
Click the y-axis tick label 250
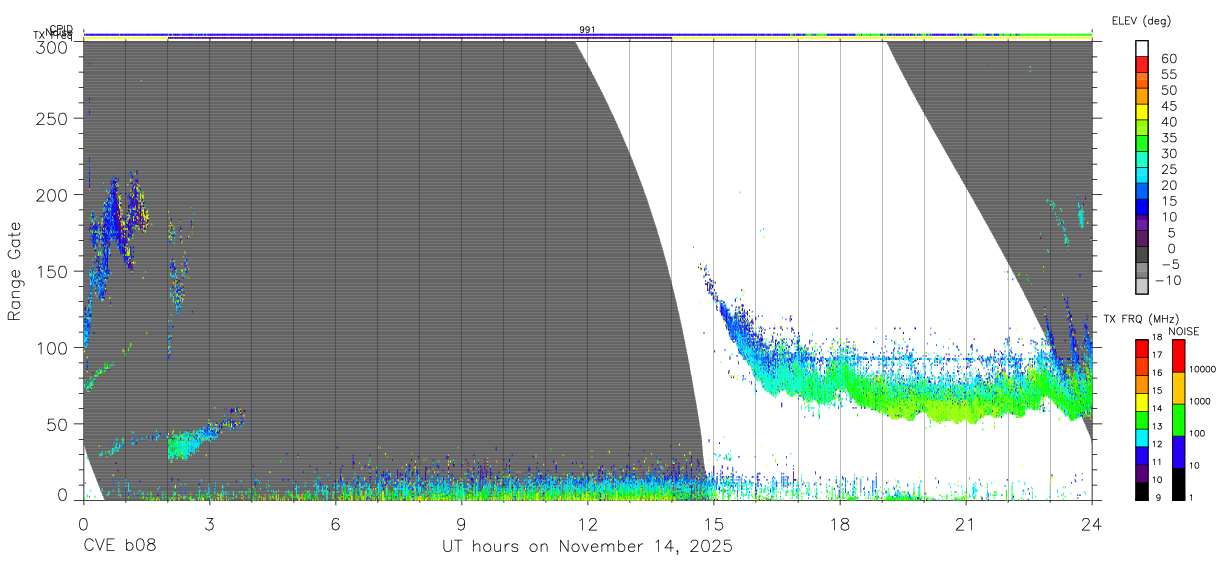point(51,118)
